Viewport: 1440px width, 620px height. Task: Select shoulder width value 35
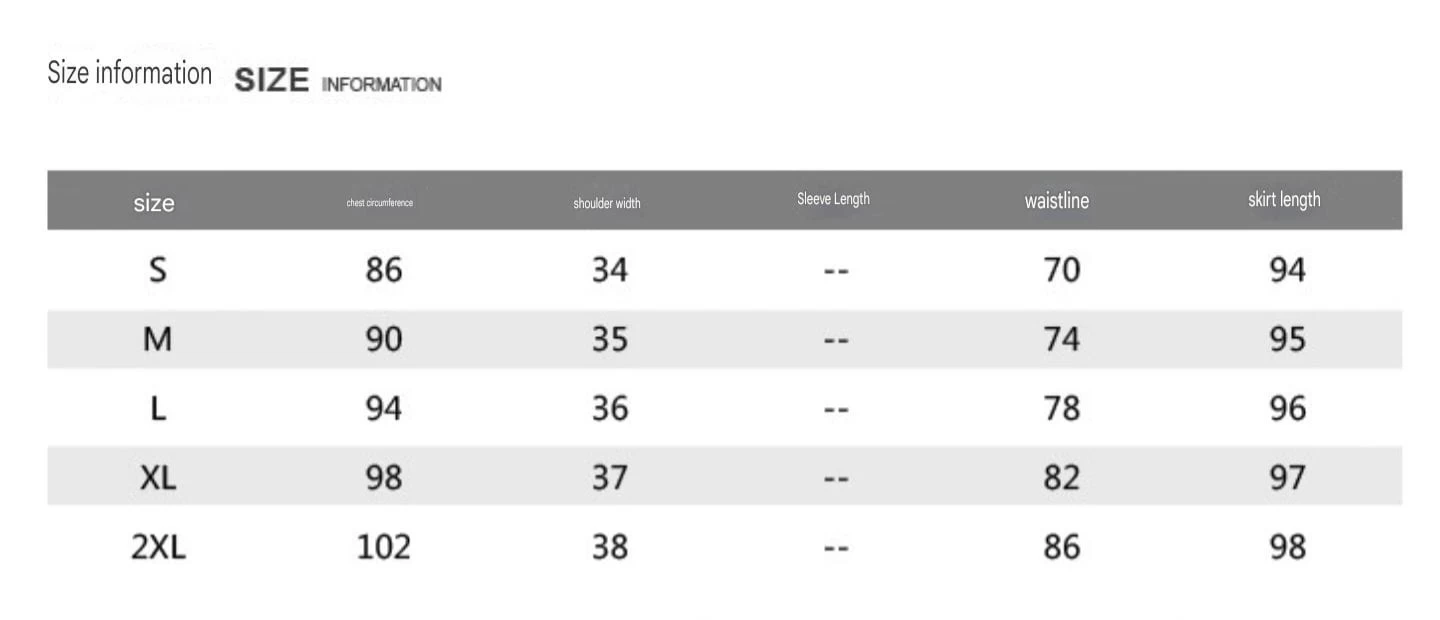[610, 339]
